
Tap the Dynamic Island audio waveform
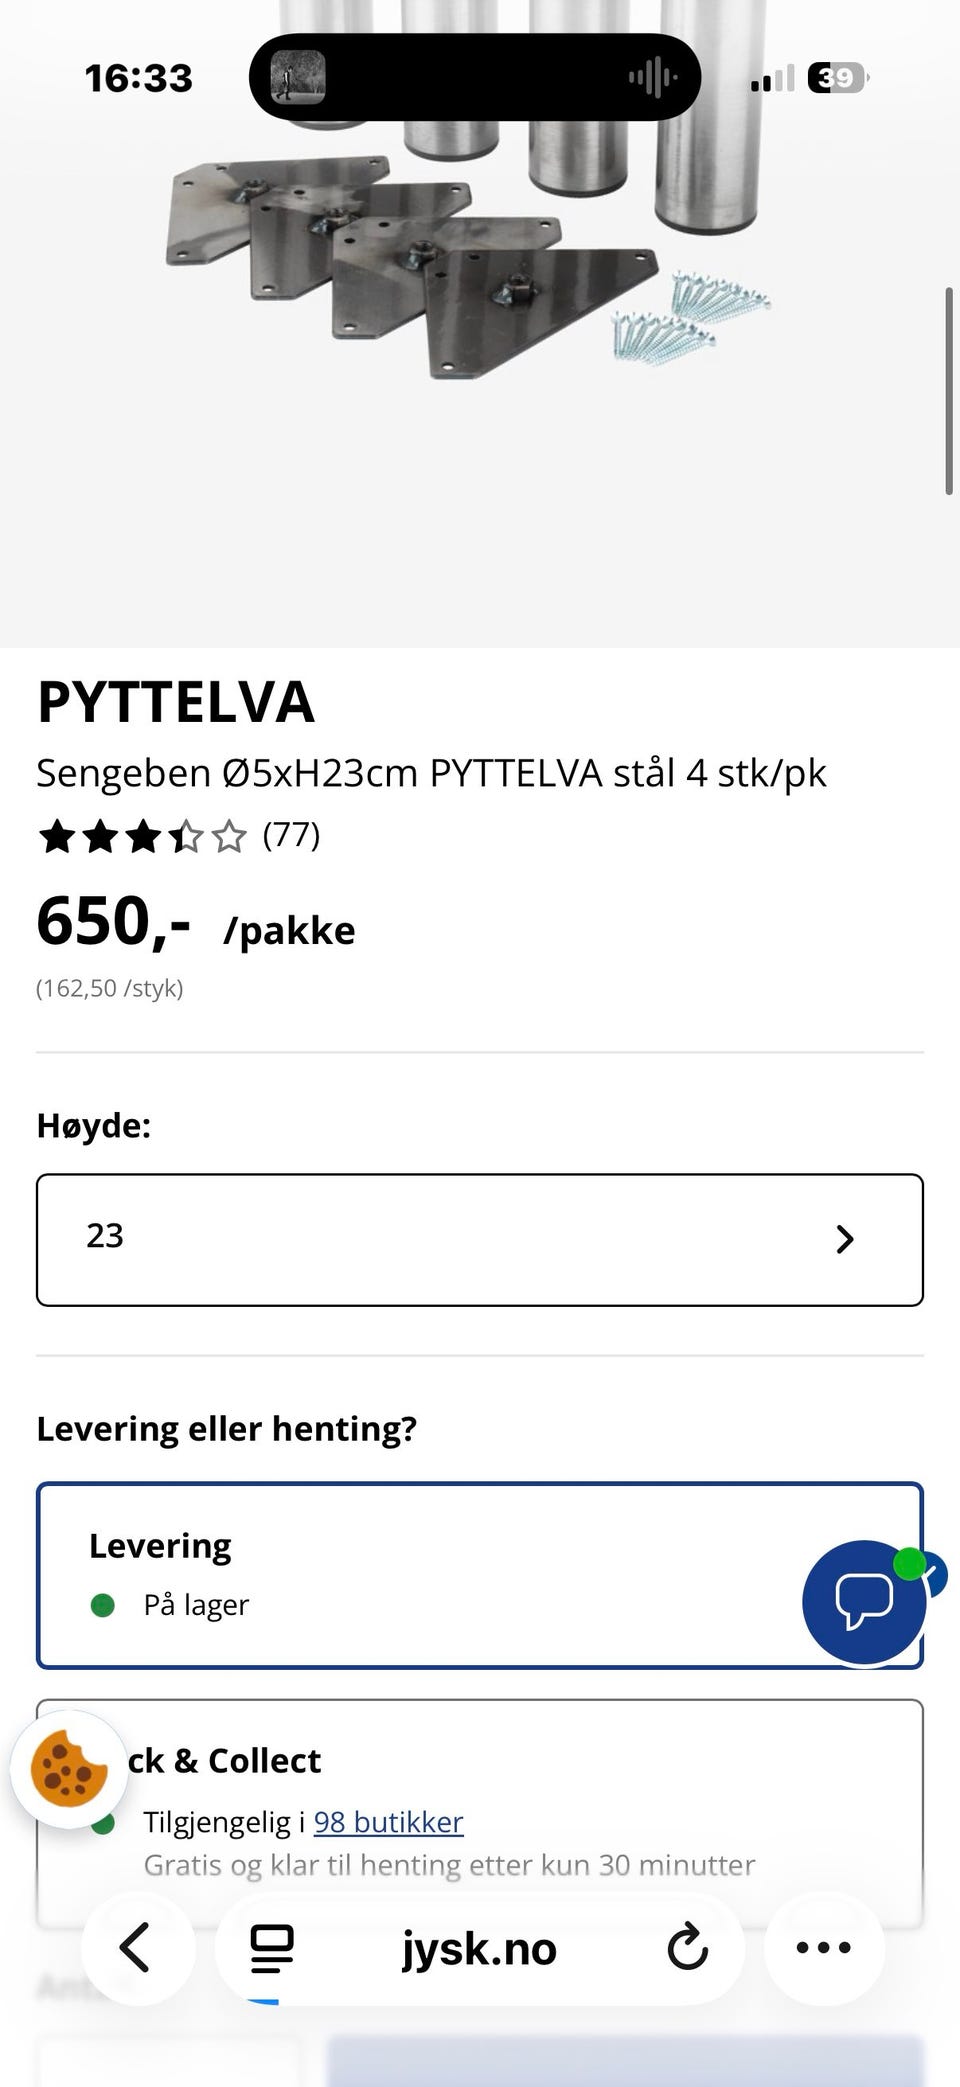click(x=652, y=77)
